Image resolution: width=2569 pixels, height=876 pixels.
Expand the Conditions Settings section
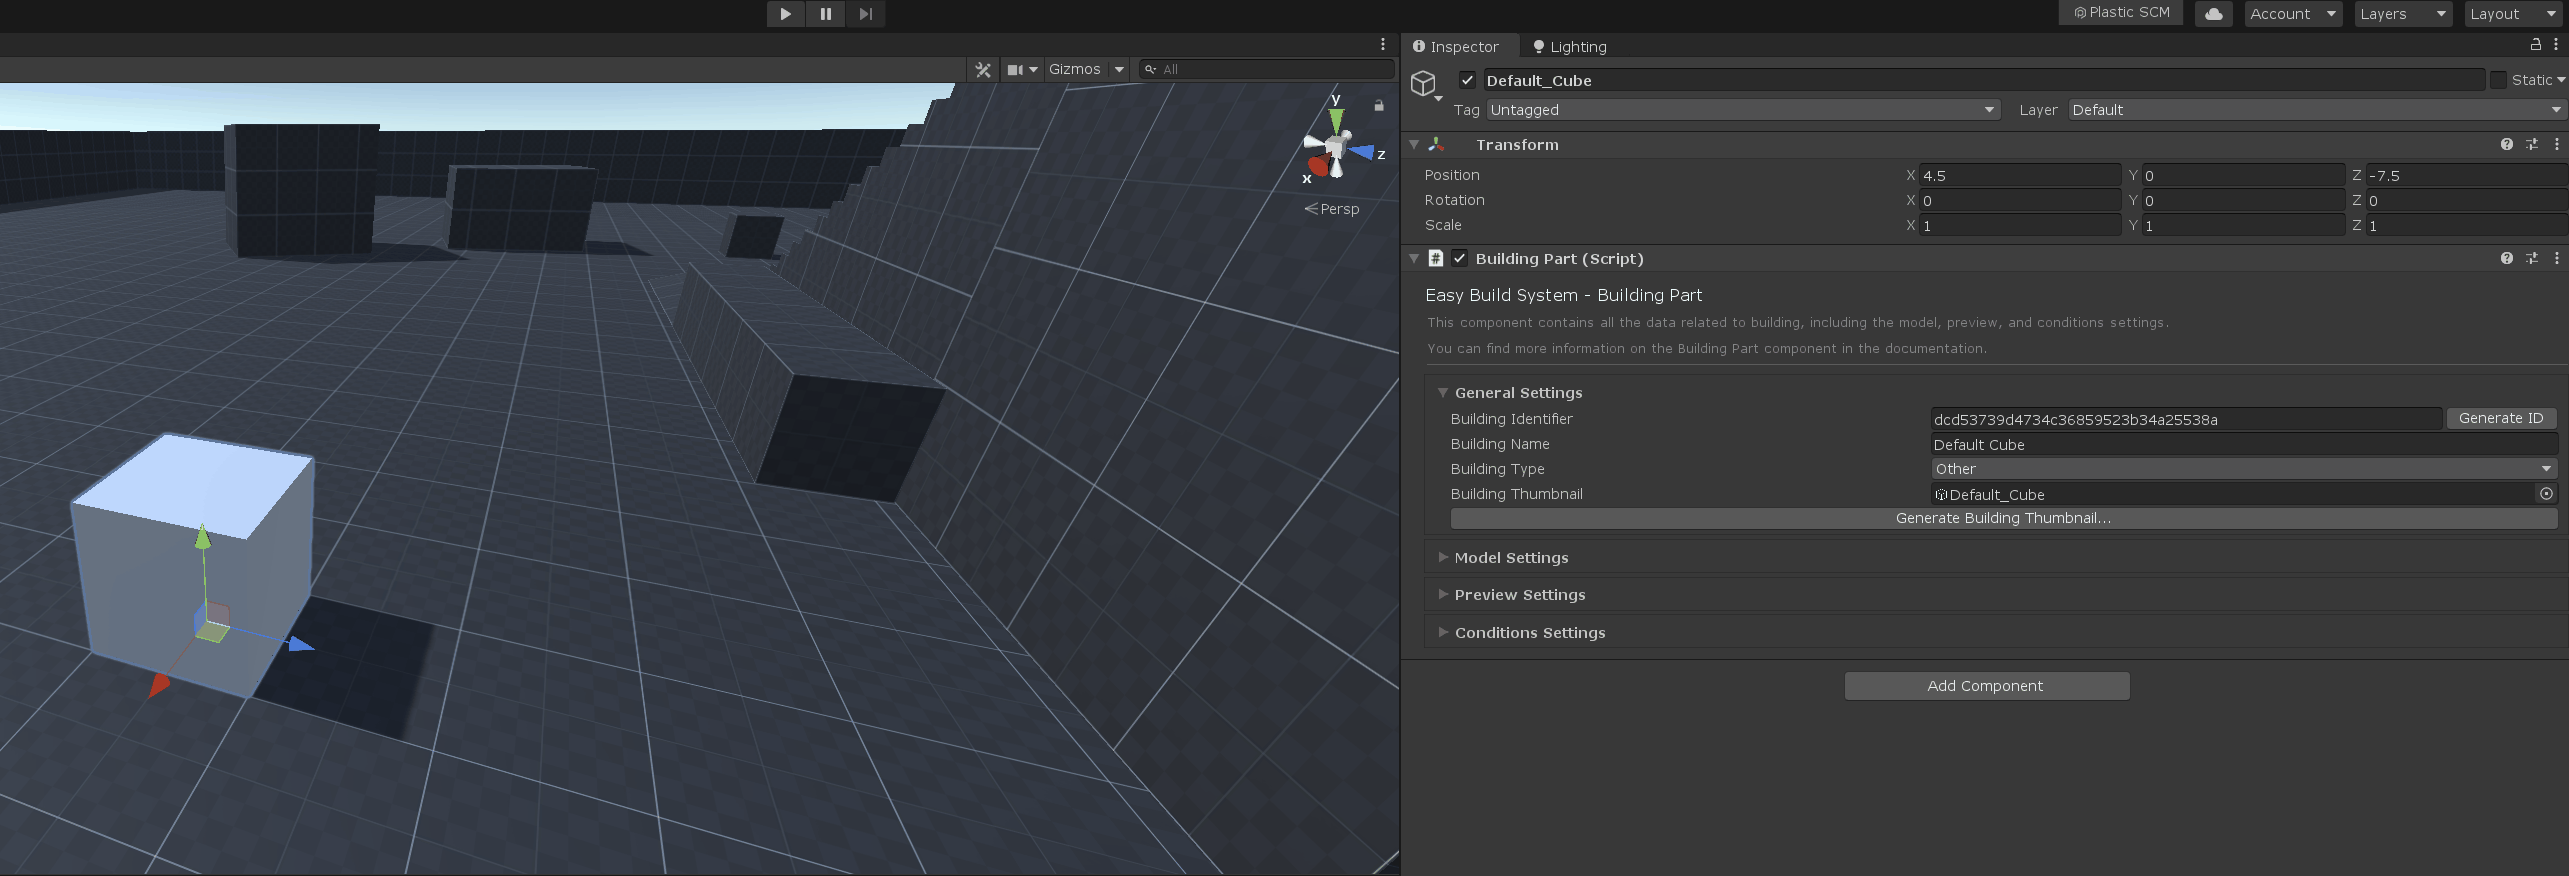point(1528,633)
